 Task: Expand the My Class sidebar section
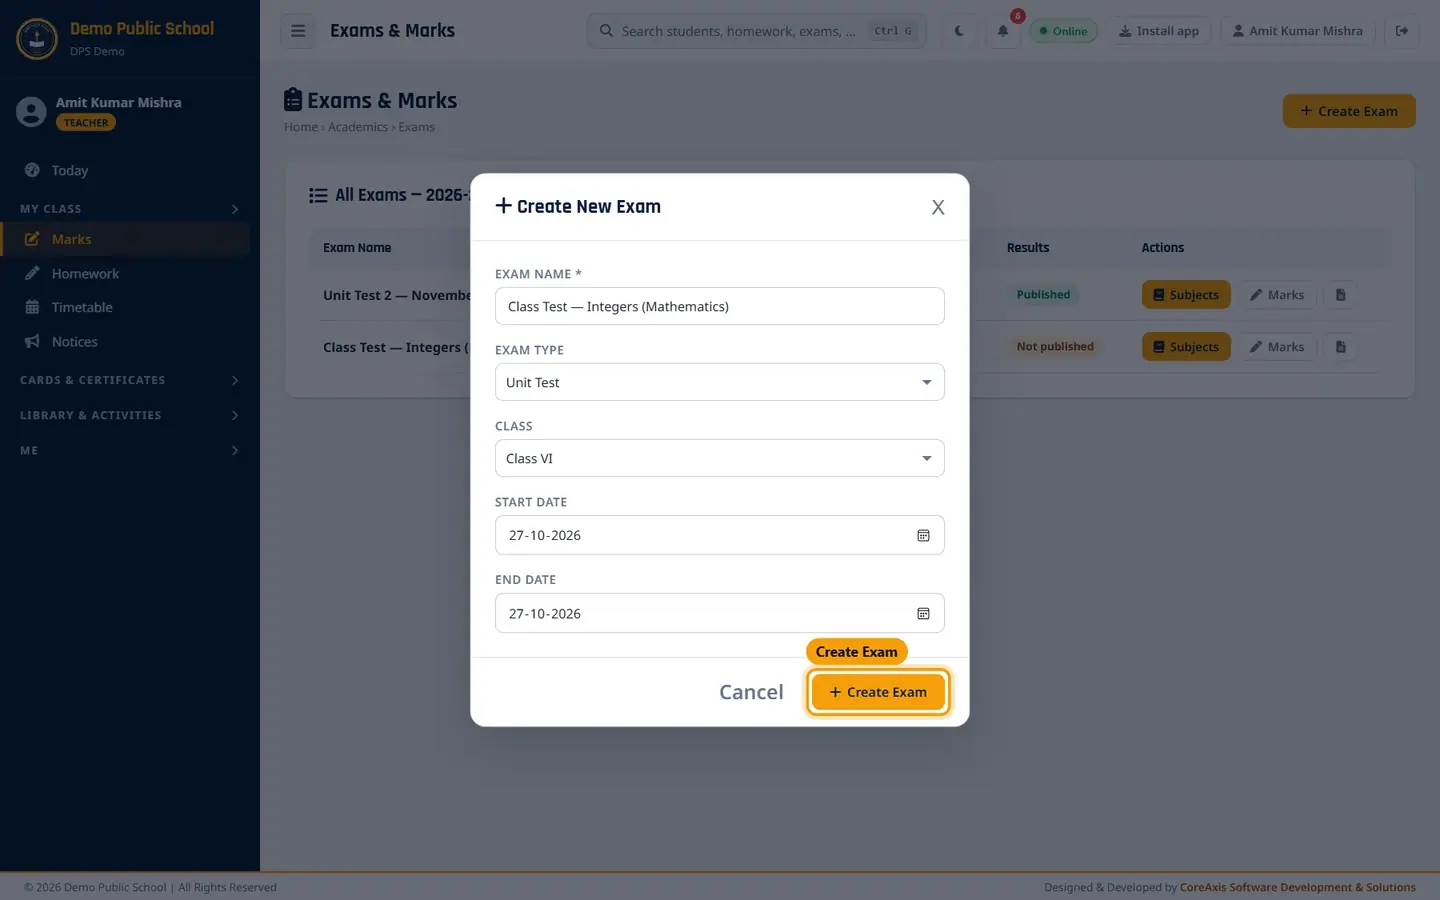click(130, 209)
